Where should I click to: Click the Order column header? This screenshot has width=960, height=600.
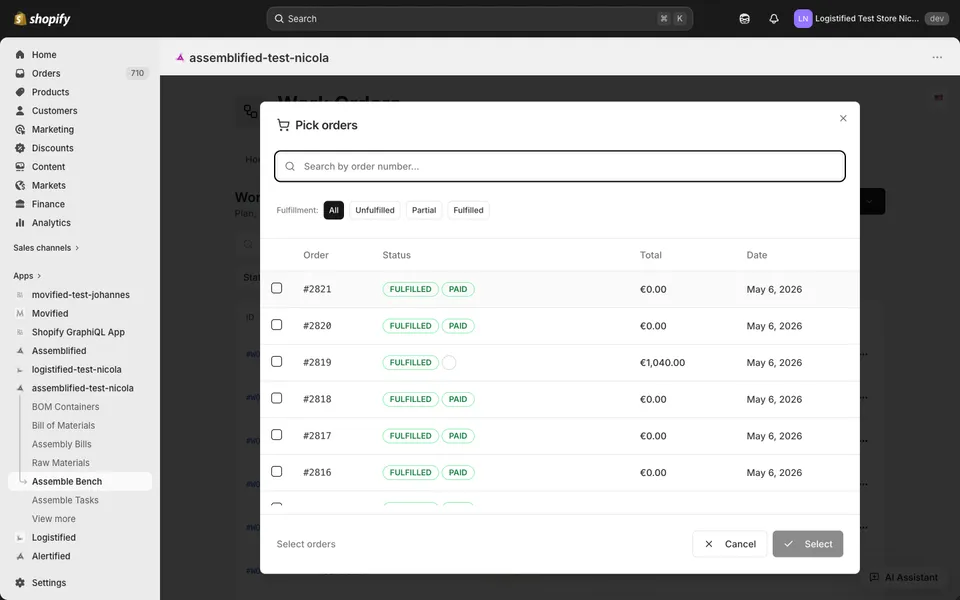[316, 255]
